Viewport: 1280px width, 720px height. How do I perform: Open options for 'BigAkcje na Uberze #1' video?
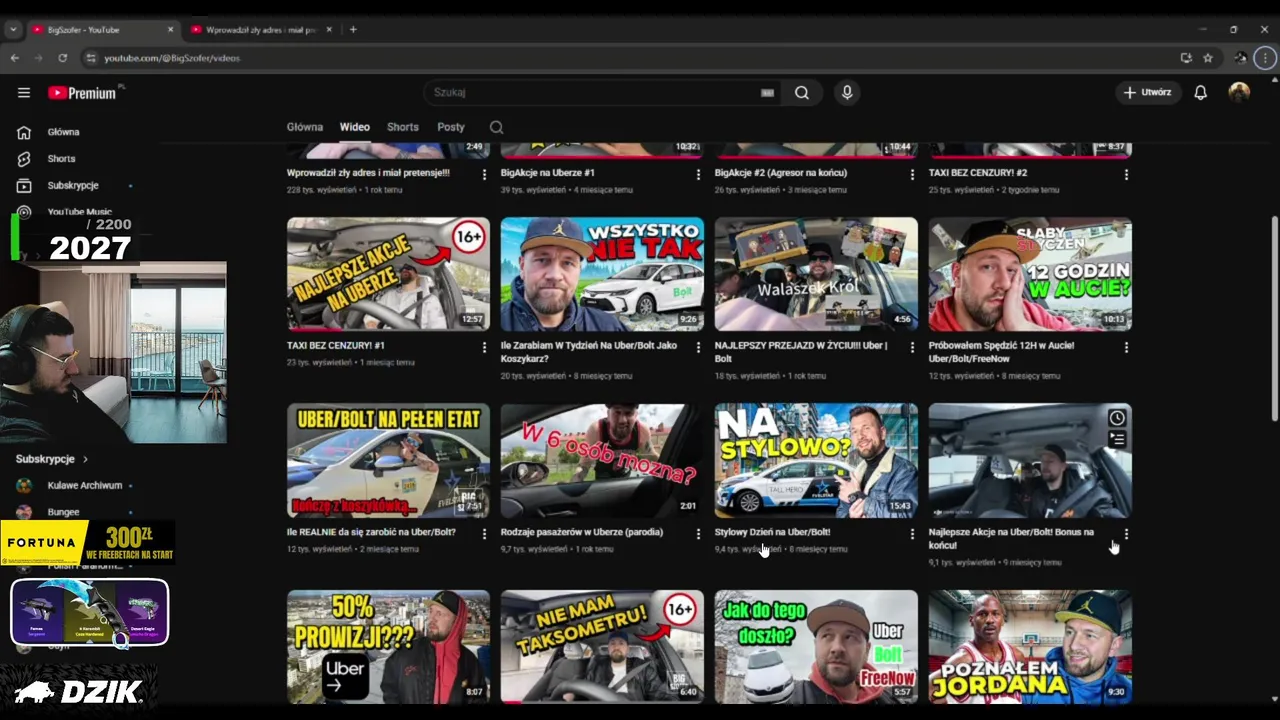point(698,174)
